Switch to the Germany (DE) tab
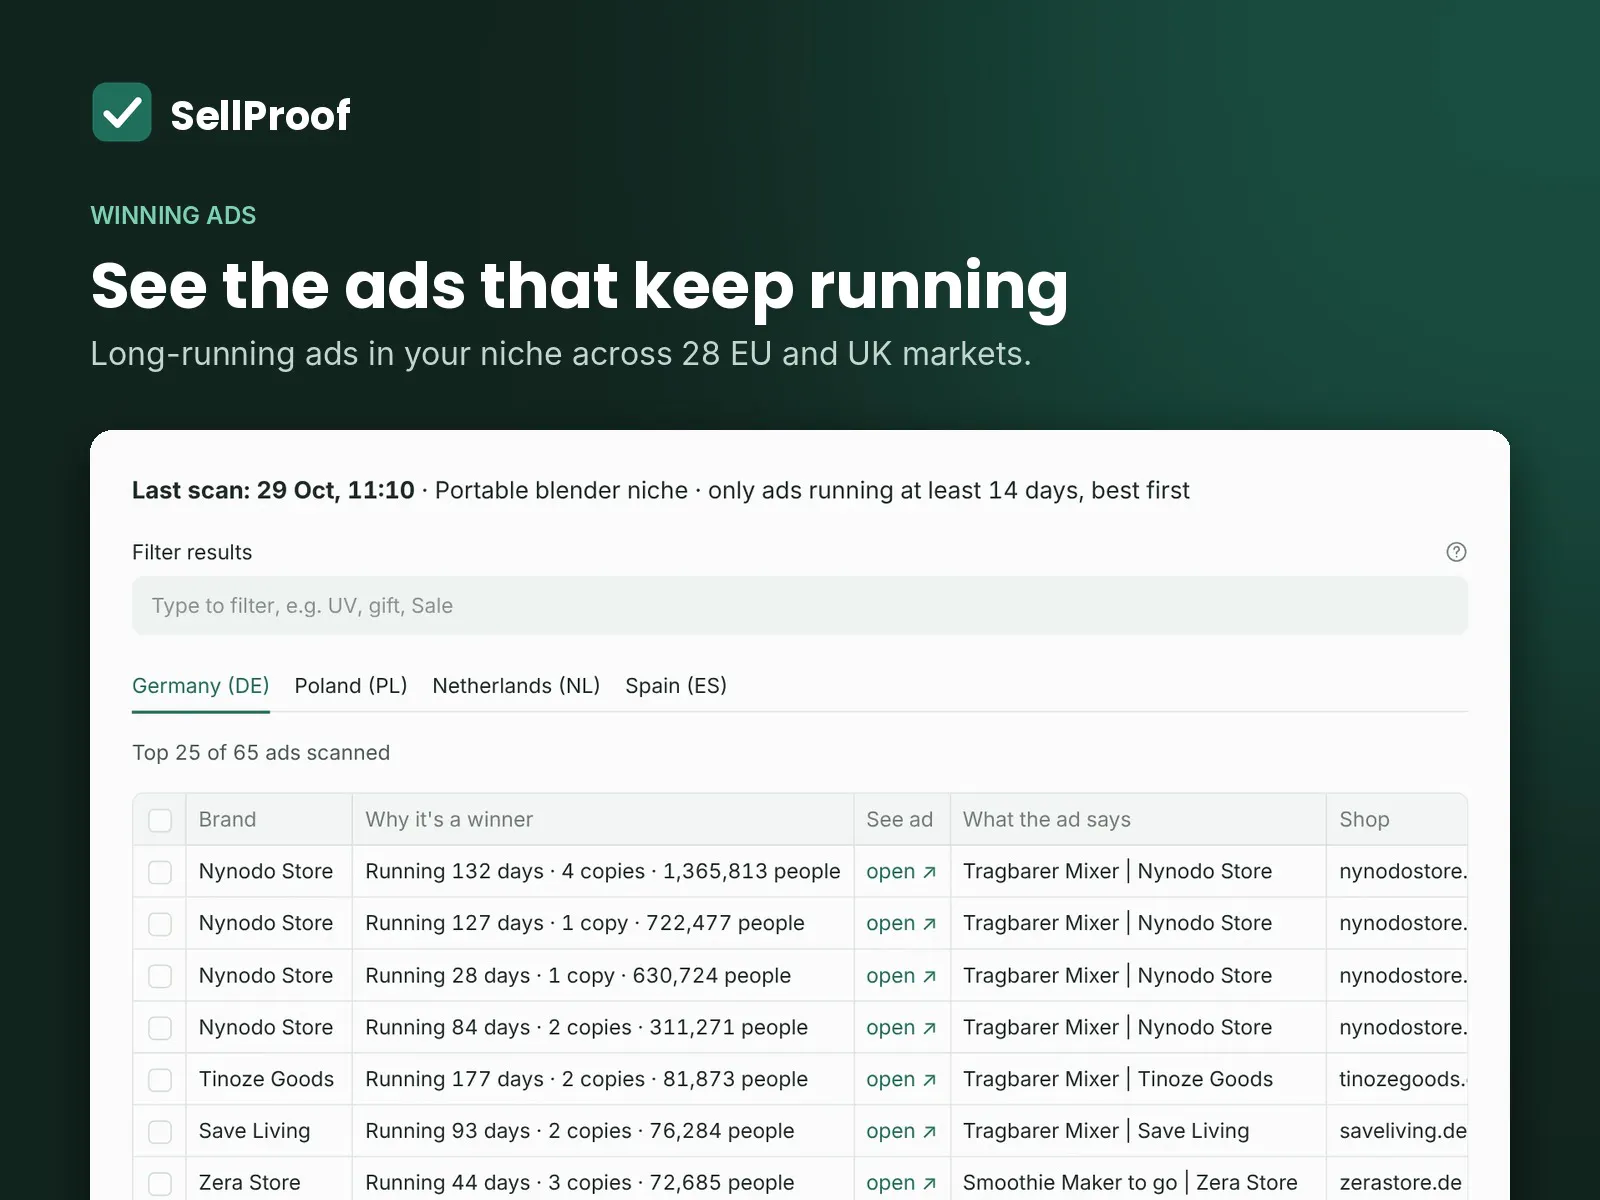1600x1200 pixels. (201, 686)
